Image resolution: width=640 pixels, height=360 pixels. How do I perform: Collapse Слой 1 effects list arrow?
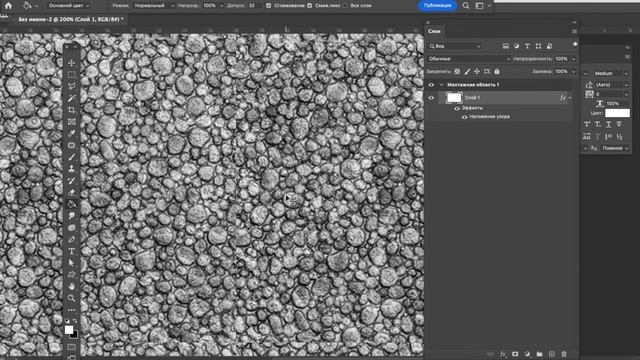tap(570, 98)
